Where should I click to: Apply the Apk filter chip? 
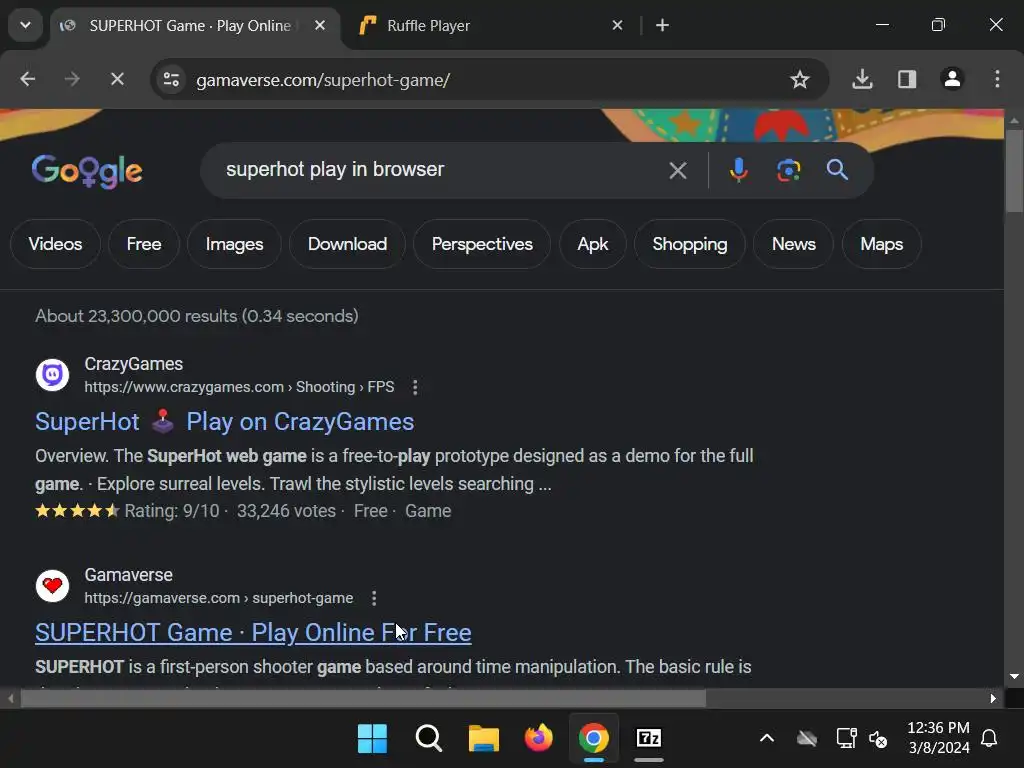coord(592,244)
